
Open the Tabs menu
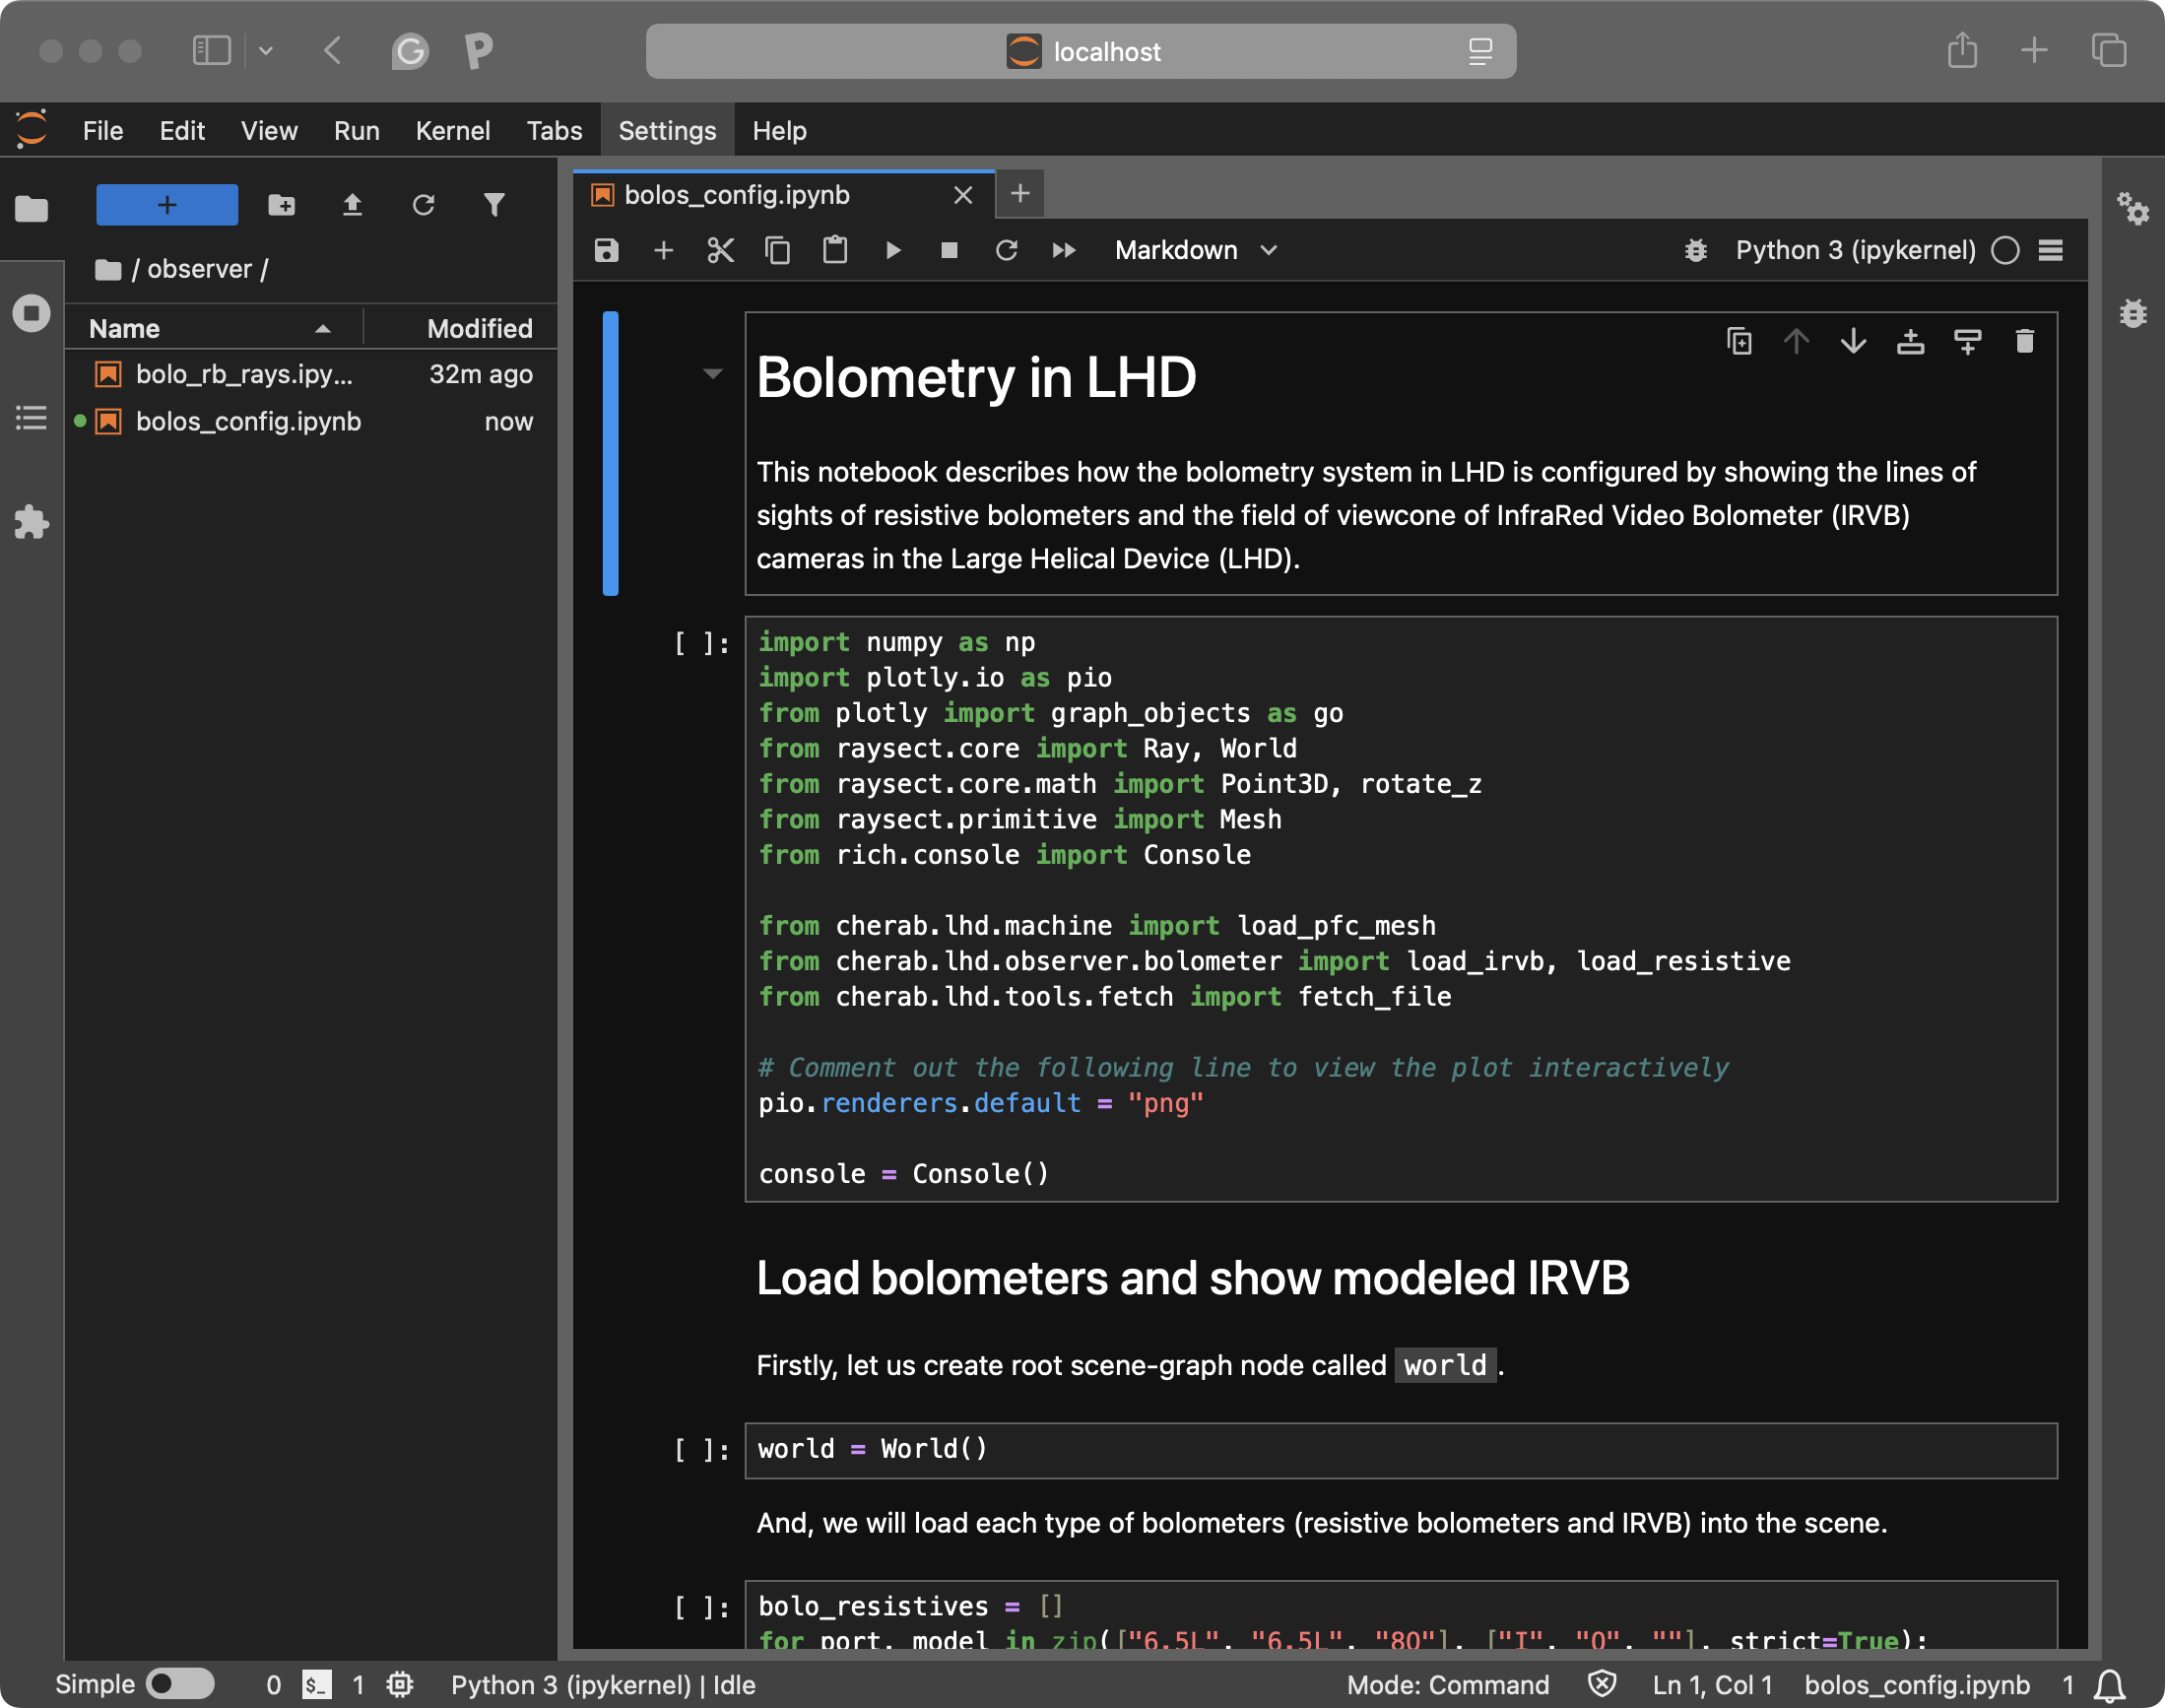tap(554, 131)
